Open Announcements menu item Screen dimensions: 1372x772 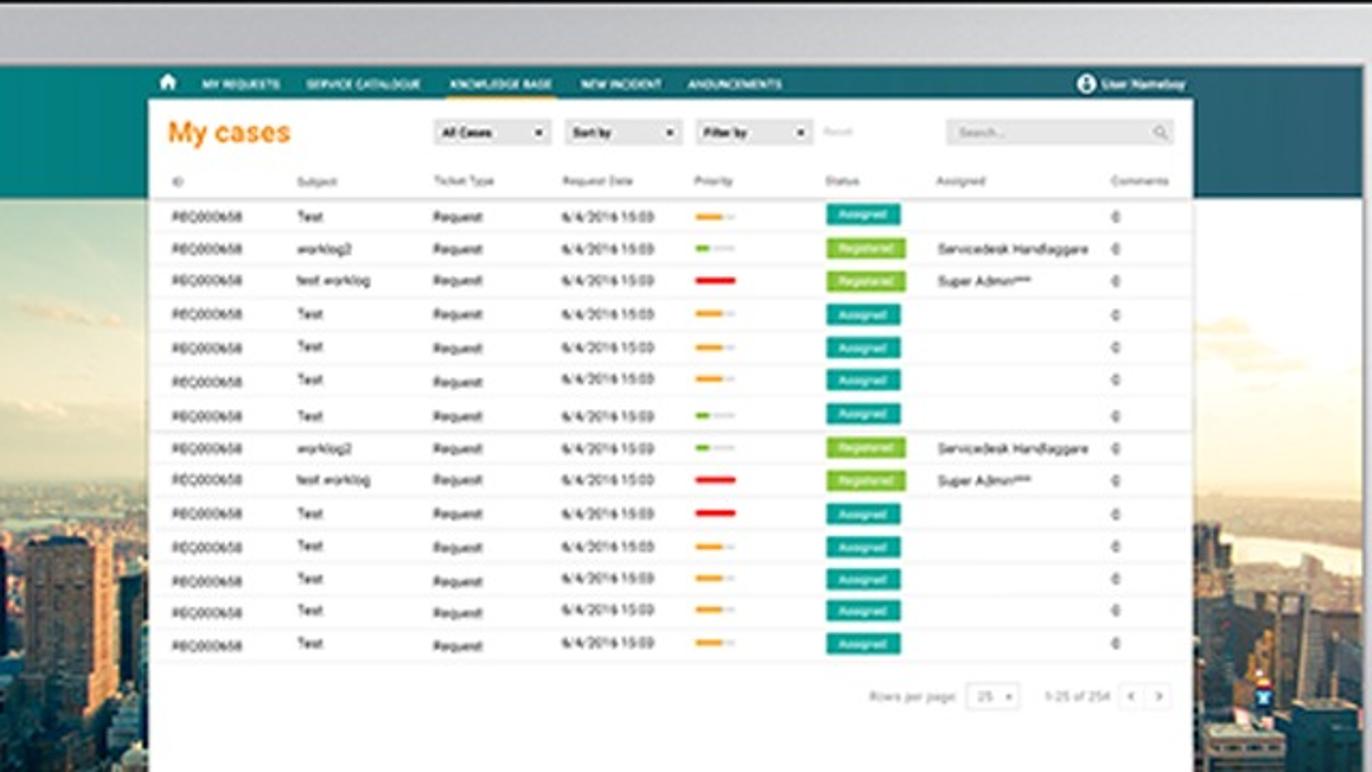734,85
